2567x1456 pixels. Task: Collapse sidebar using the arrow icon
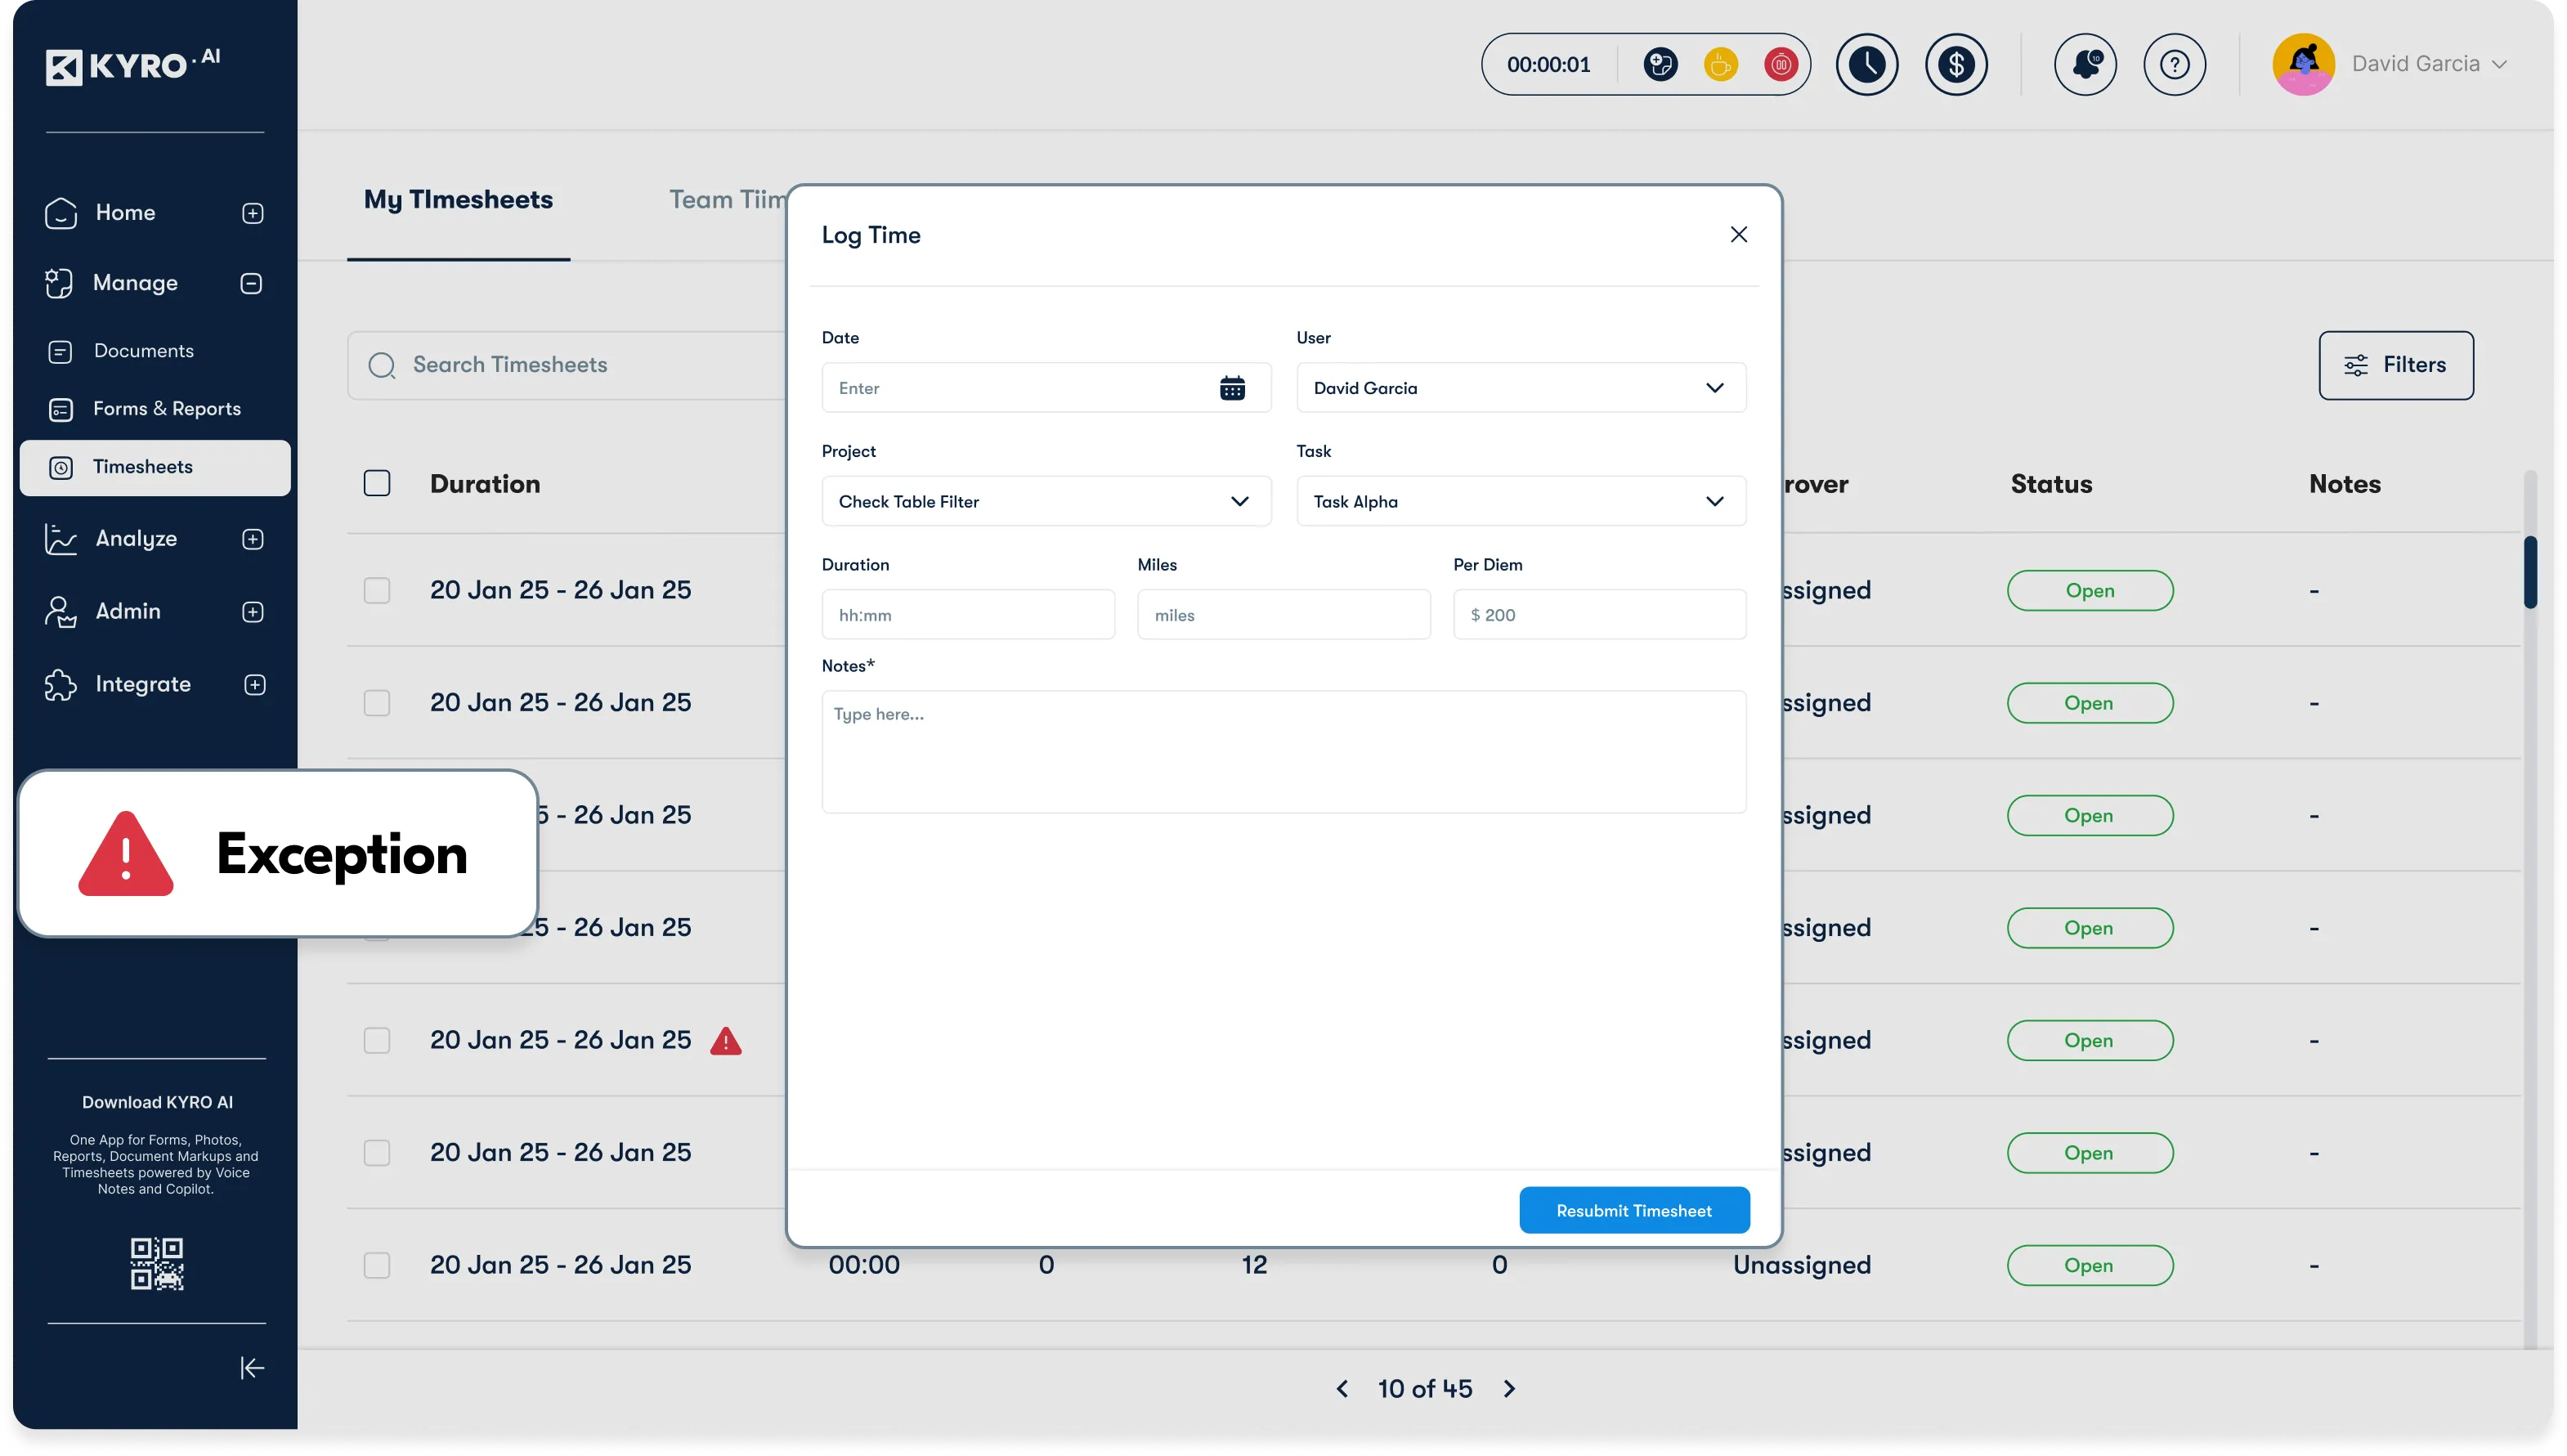coord(252,1367)
